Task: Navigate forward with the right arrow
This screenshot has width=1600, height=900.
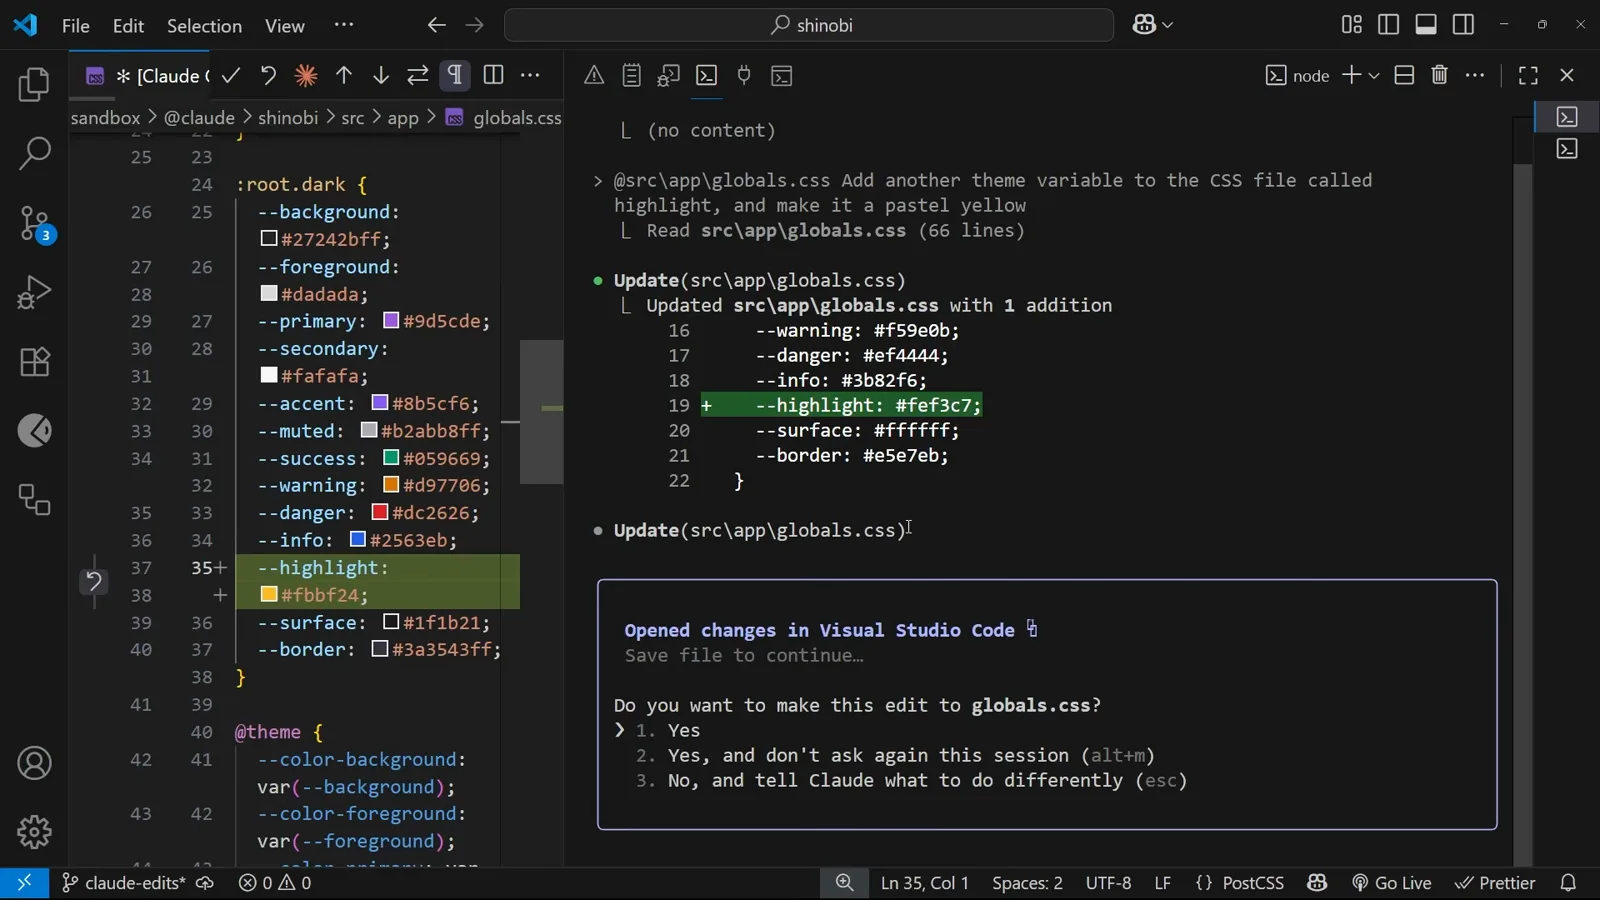Action: tap(475, 25)
